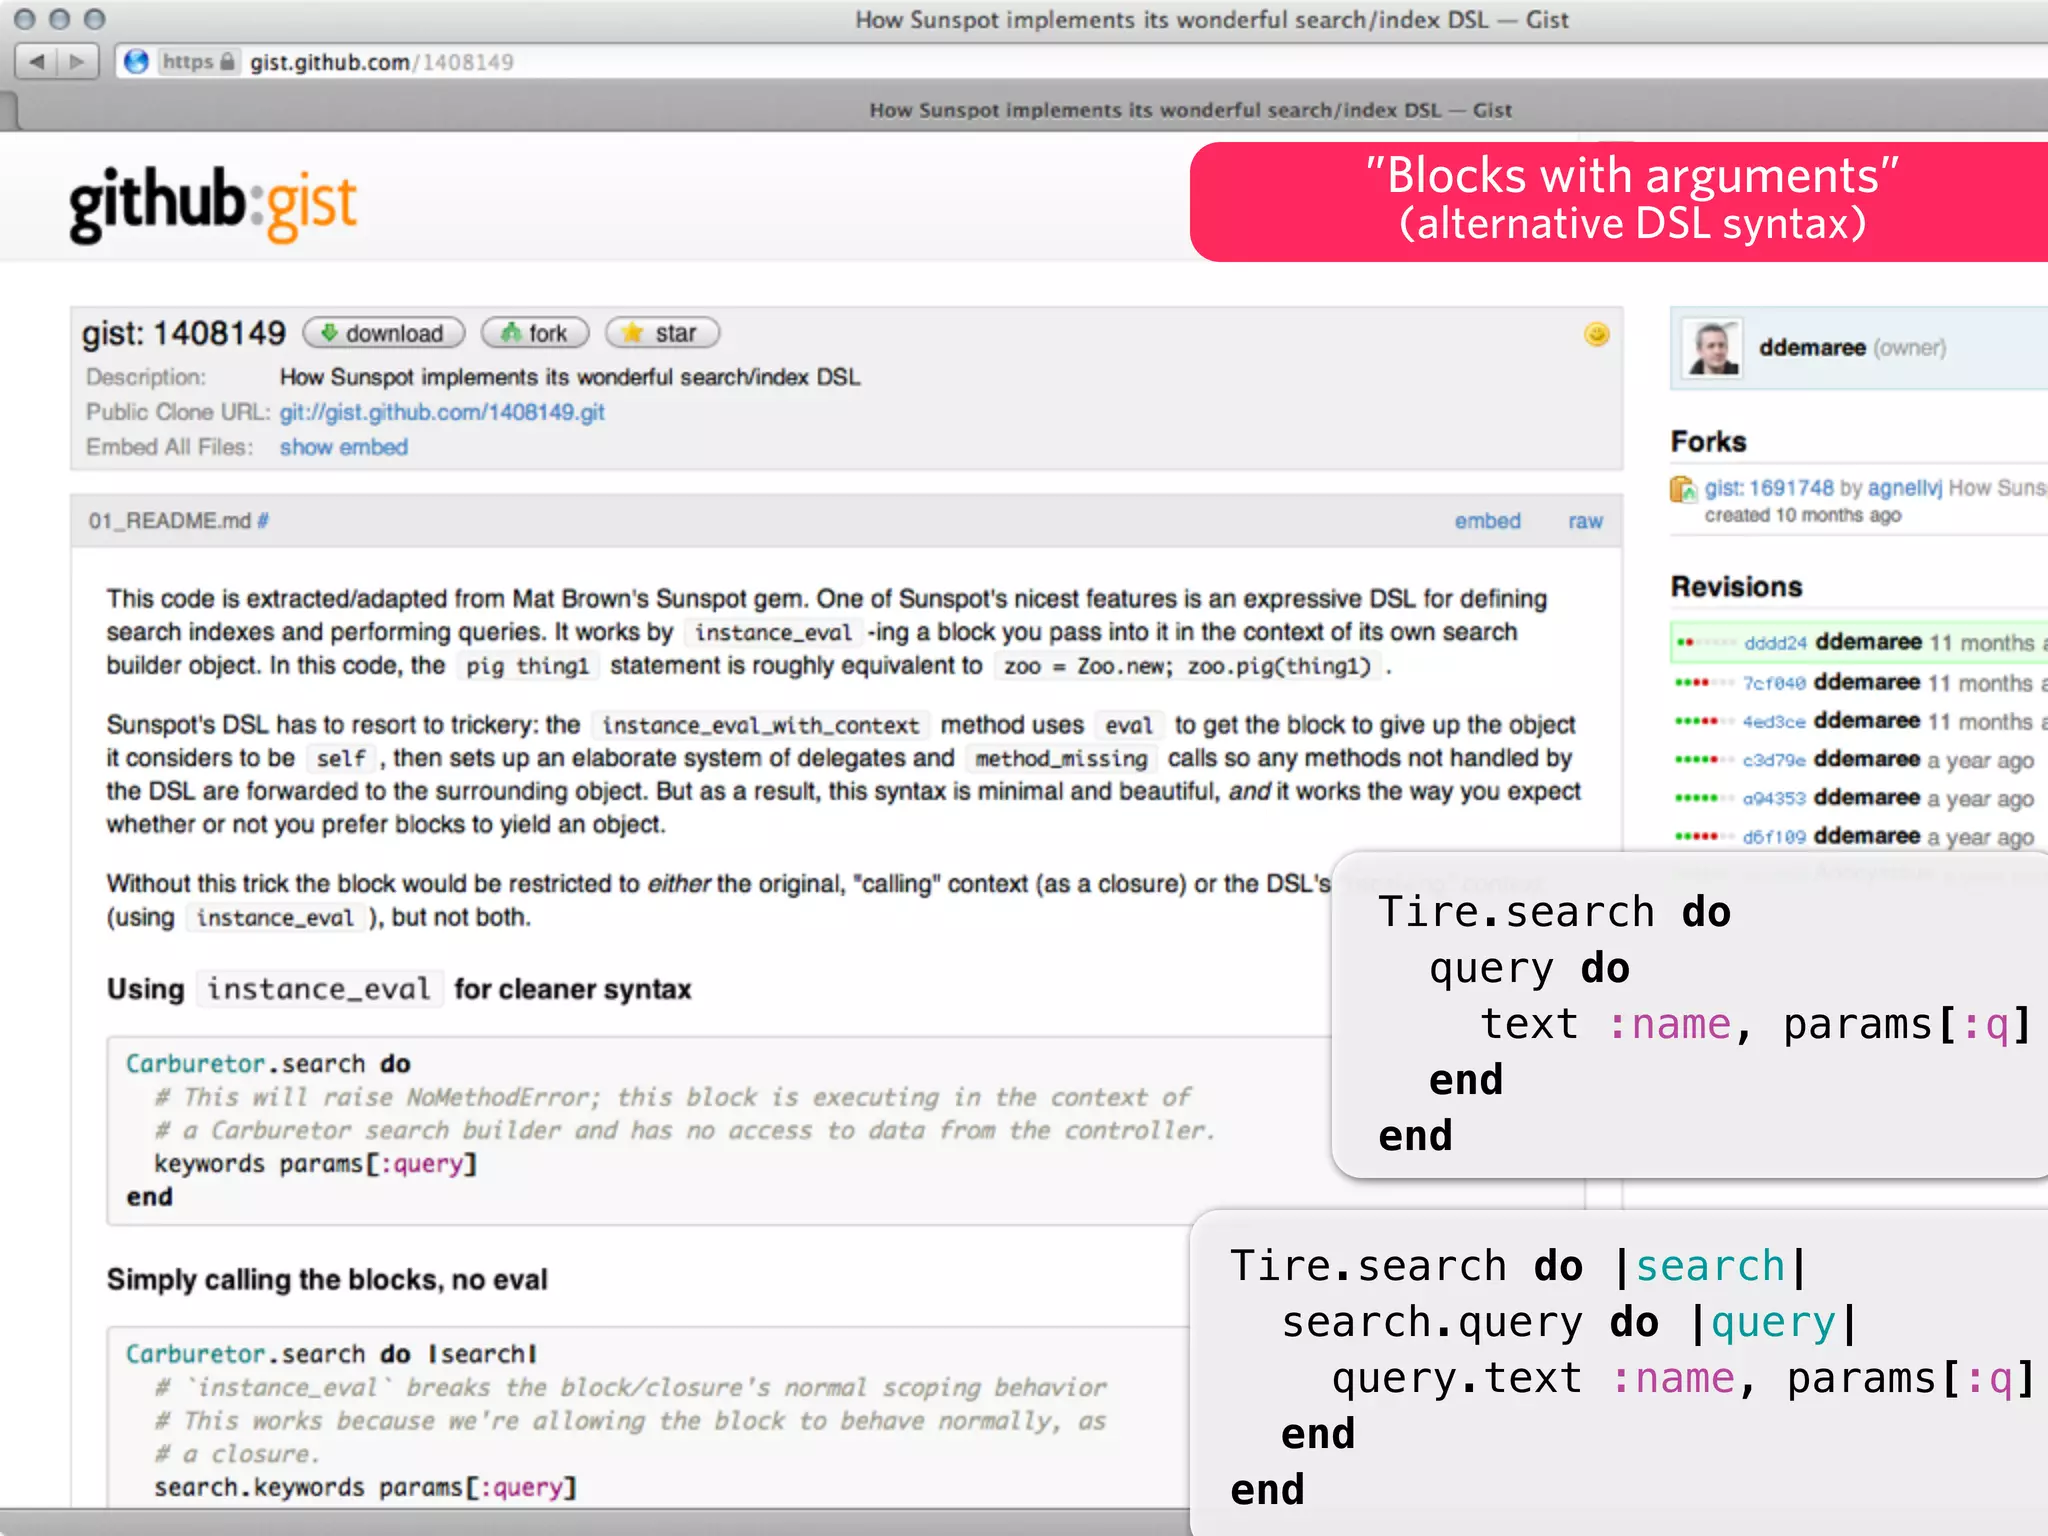This screenshot has width=2048, height=1536.
Task: Open revision 7cf040
Action: point(1774,683)
